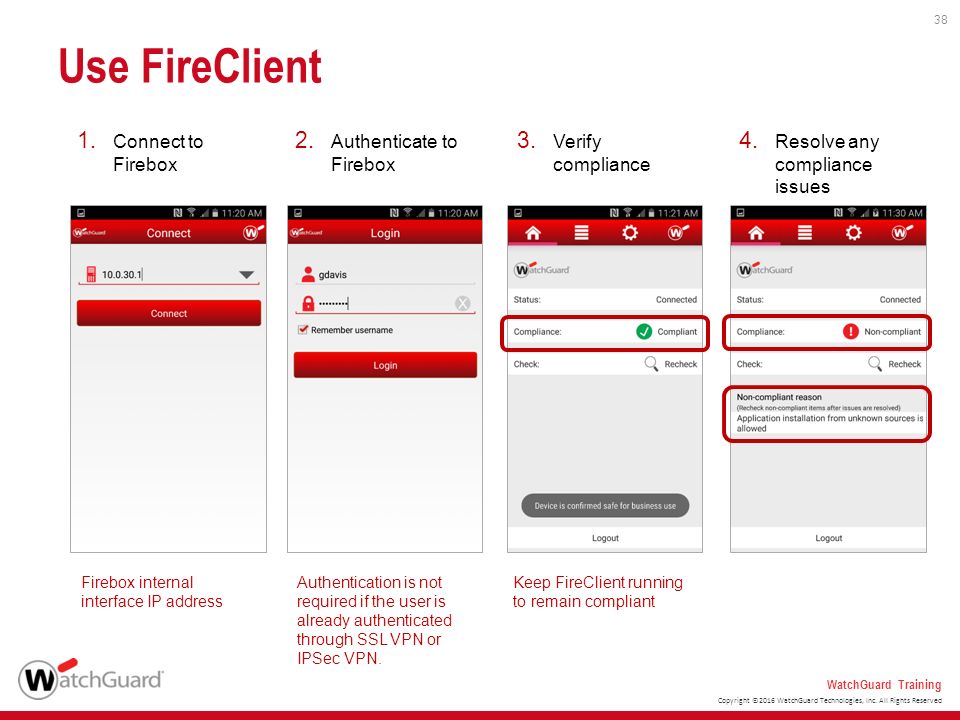The height and width of the screenshot is (720, 960).
Task: Click the WatchGuard logo left of Connect title
Action: [89, 233]
